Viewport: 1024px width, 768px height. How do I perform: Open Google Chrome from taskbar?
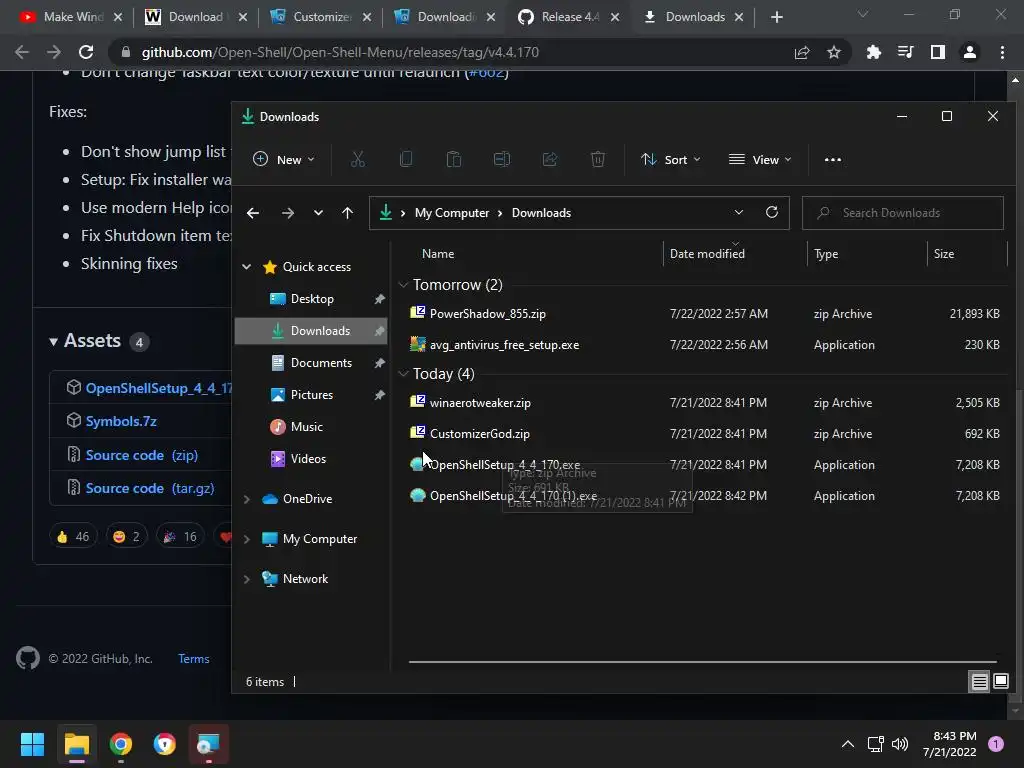121,744
